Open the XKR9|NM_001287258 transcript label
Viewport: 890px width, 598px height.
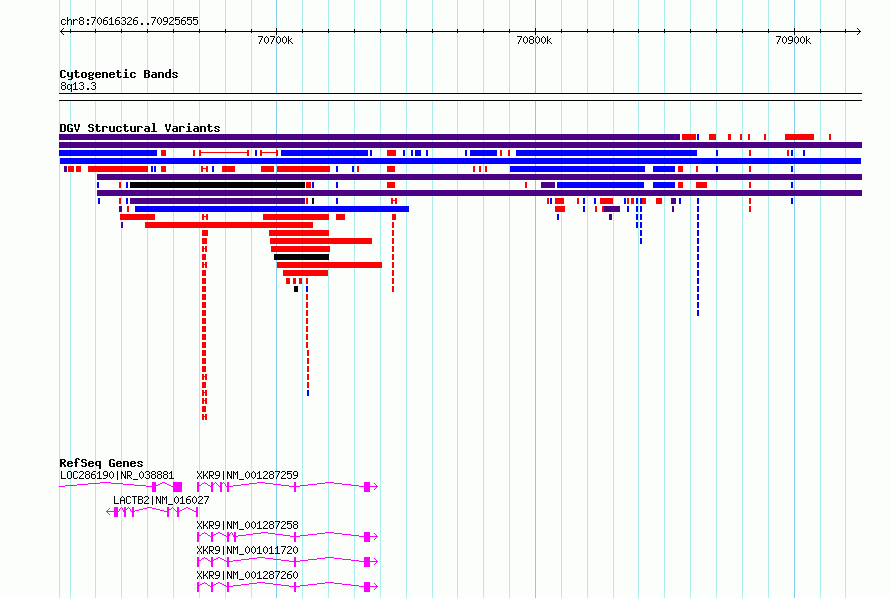coord(247,525)
